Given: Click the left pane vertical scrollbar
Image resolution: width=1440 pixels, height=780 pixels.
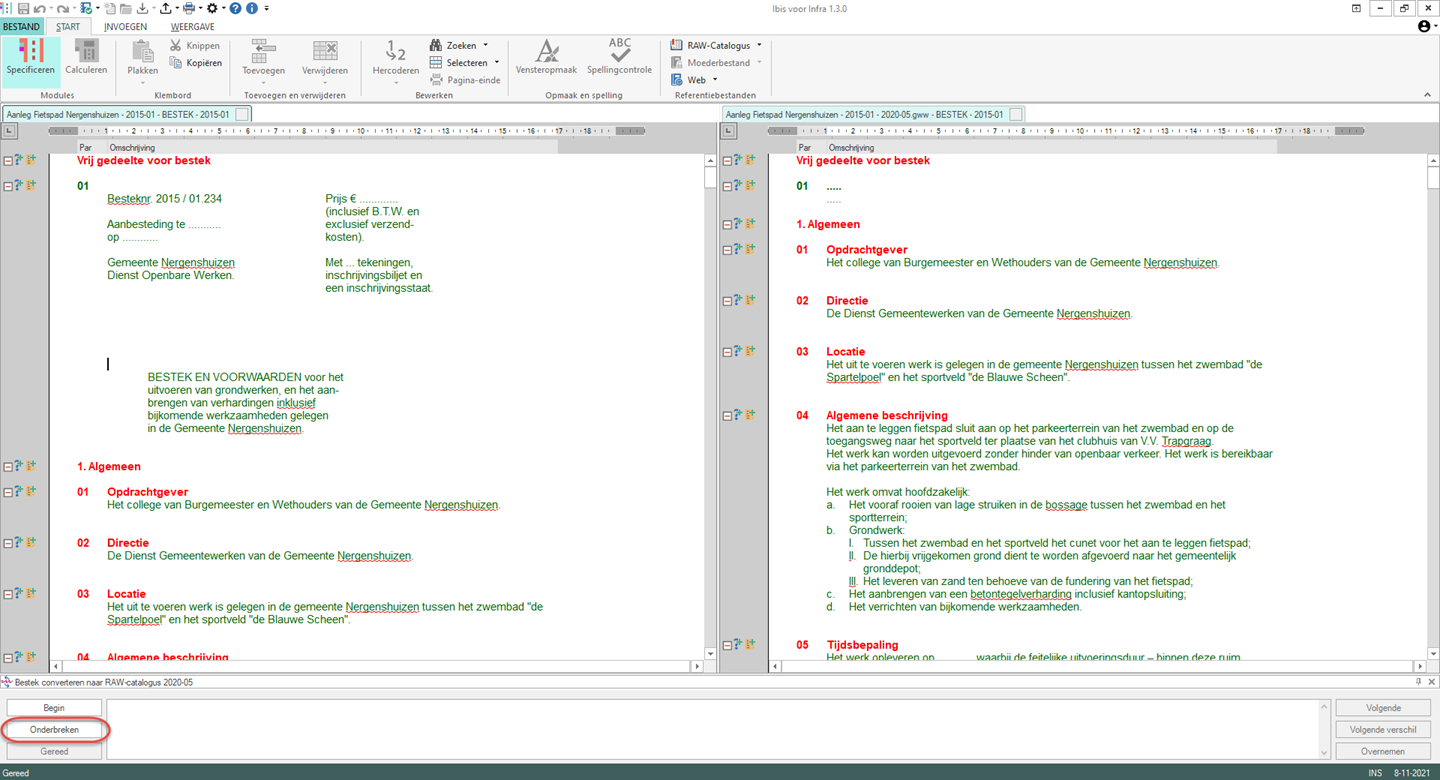Looking at the screenshot, I should tap(711, 407).
